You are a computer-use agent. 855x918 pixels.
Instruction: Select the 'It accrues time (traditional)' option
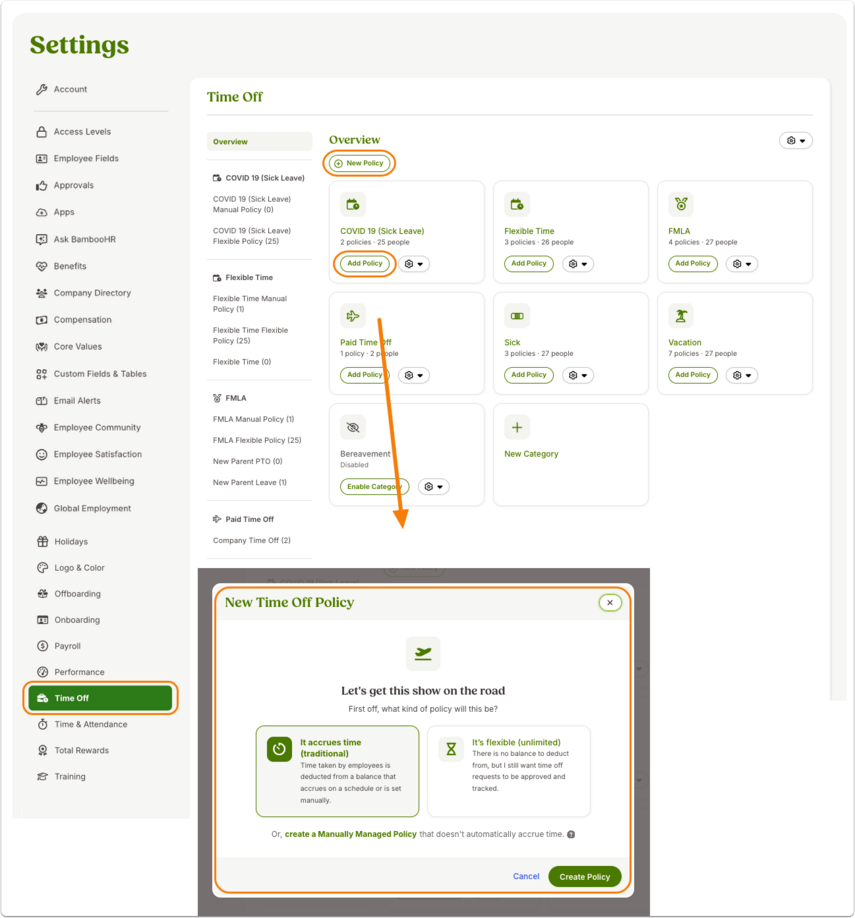pyautogui.click(x=337, y=771)
